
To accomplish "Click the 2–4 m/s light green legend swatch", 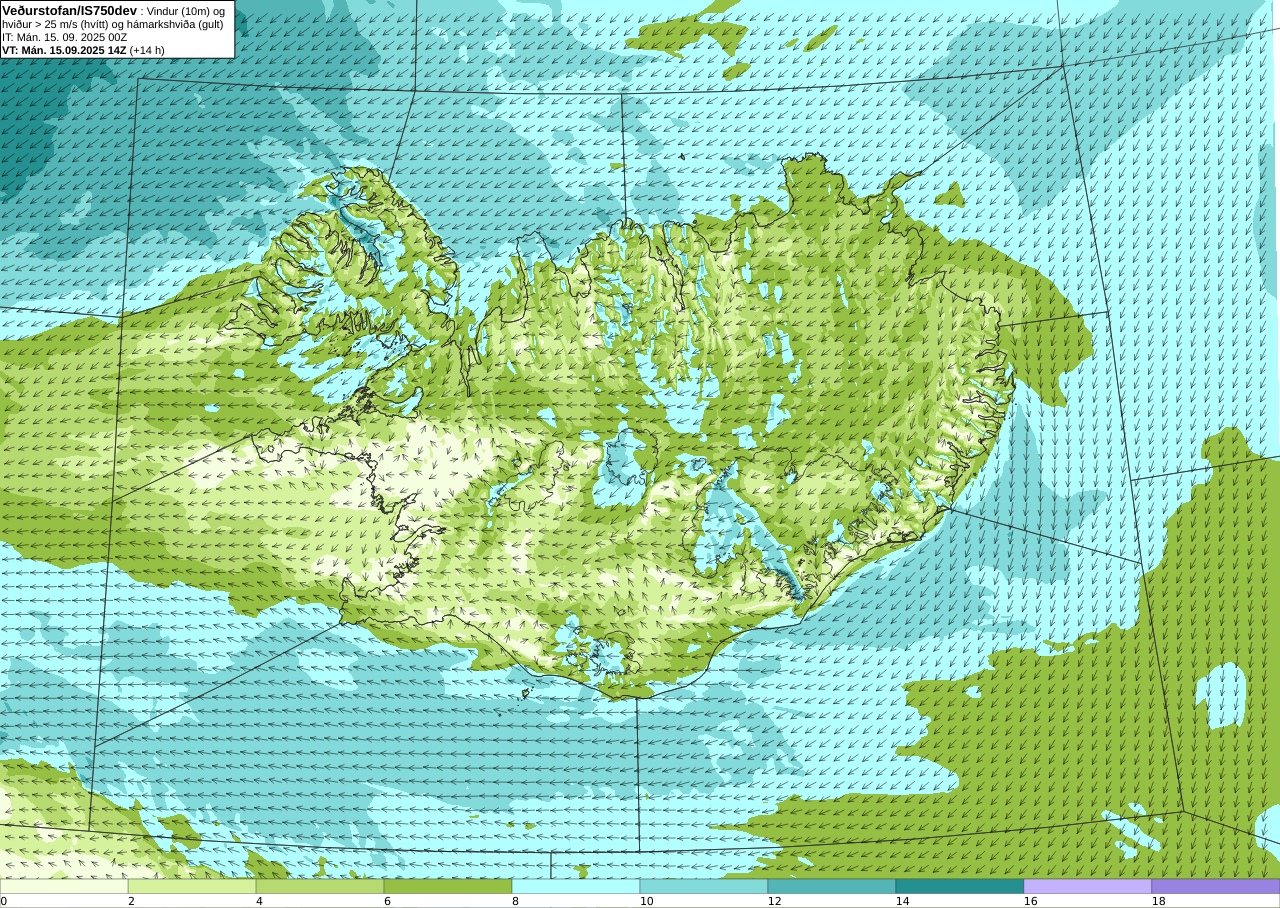I will [192, 886].
